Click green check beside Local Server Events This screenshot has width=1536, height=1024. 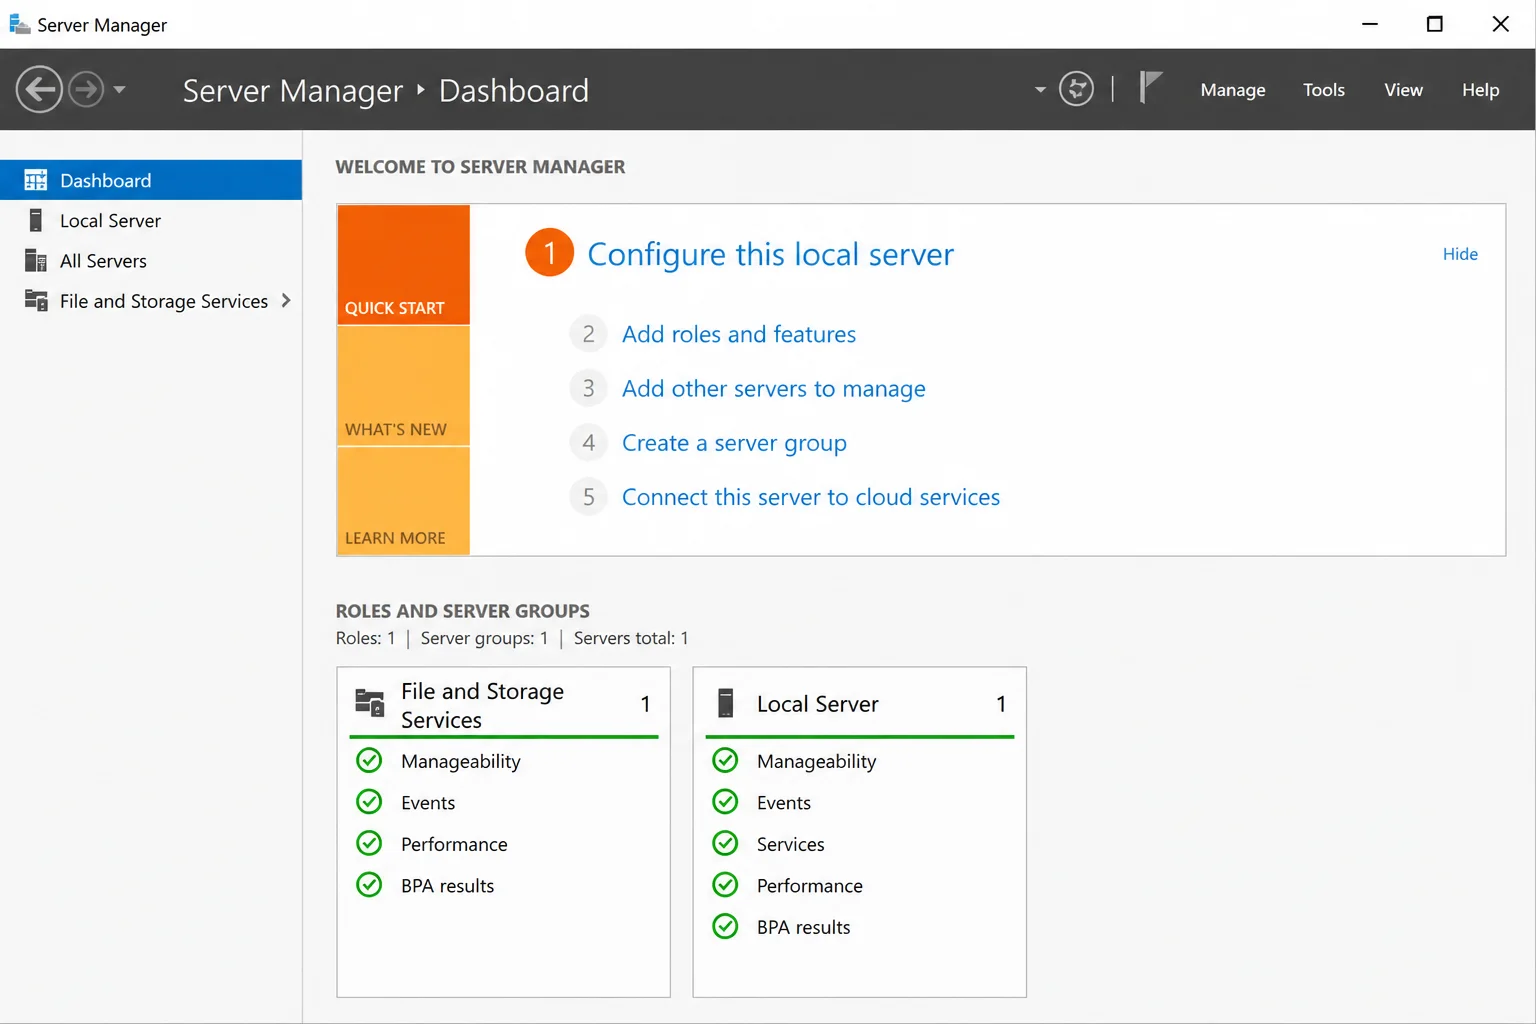[x=725, y=802]
